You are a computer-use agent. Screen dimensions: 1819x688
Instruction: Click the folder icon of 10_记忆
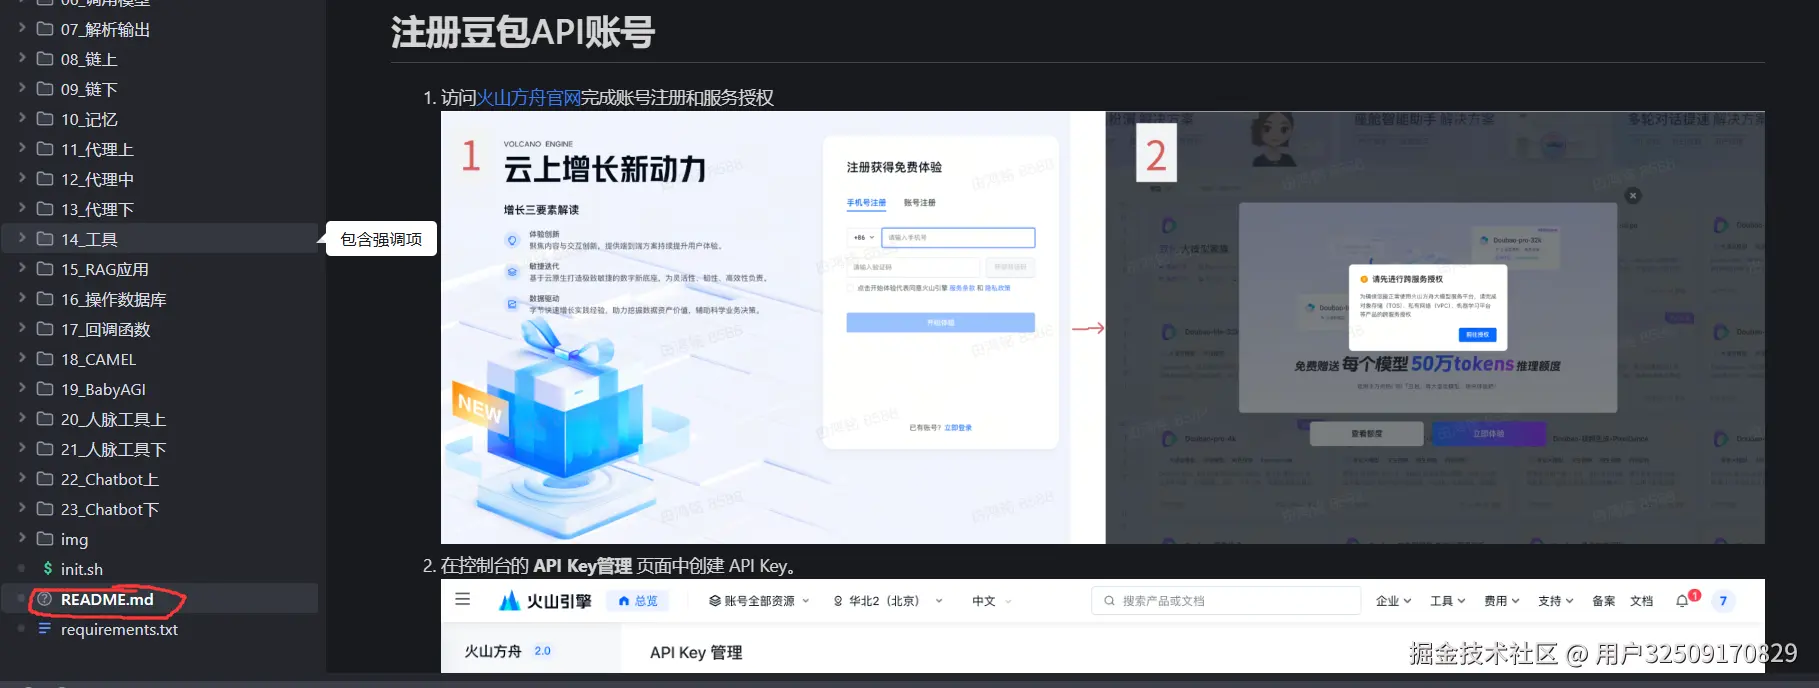click(45, 119)
